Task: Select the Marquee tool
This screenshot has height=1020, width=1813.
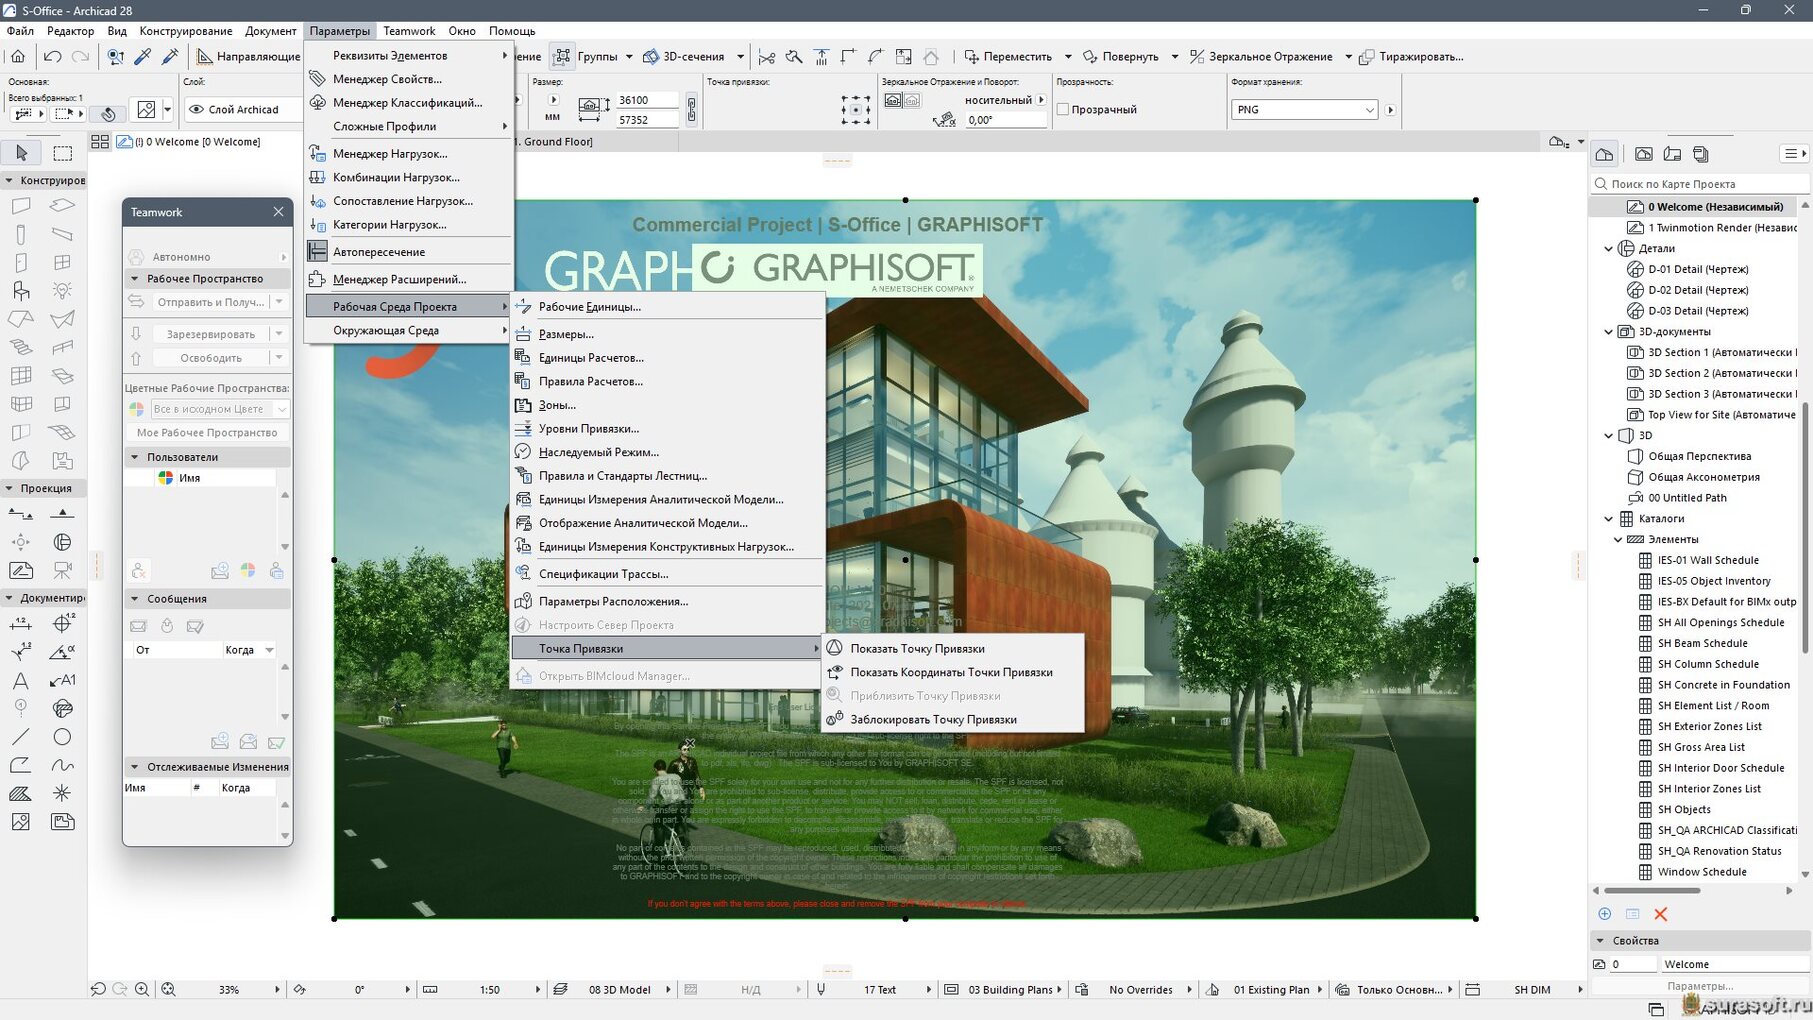Action: tap(62, 153)
